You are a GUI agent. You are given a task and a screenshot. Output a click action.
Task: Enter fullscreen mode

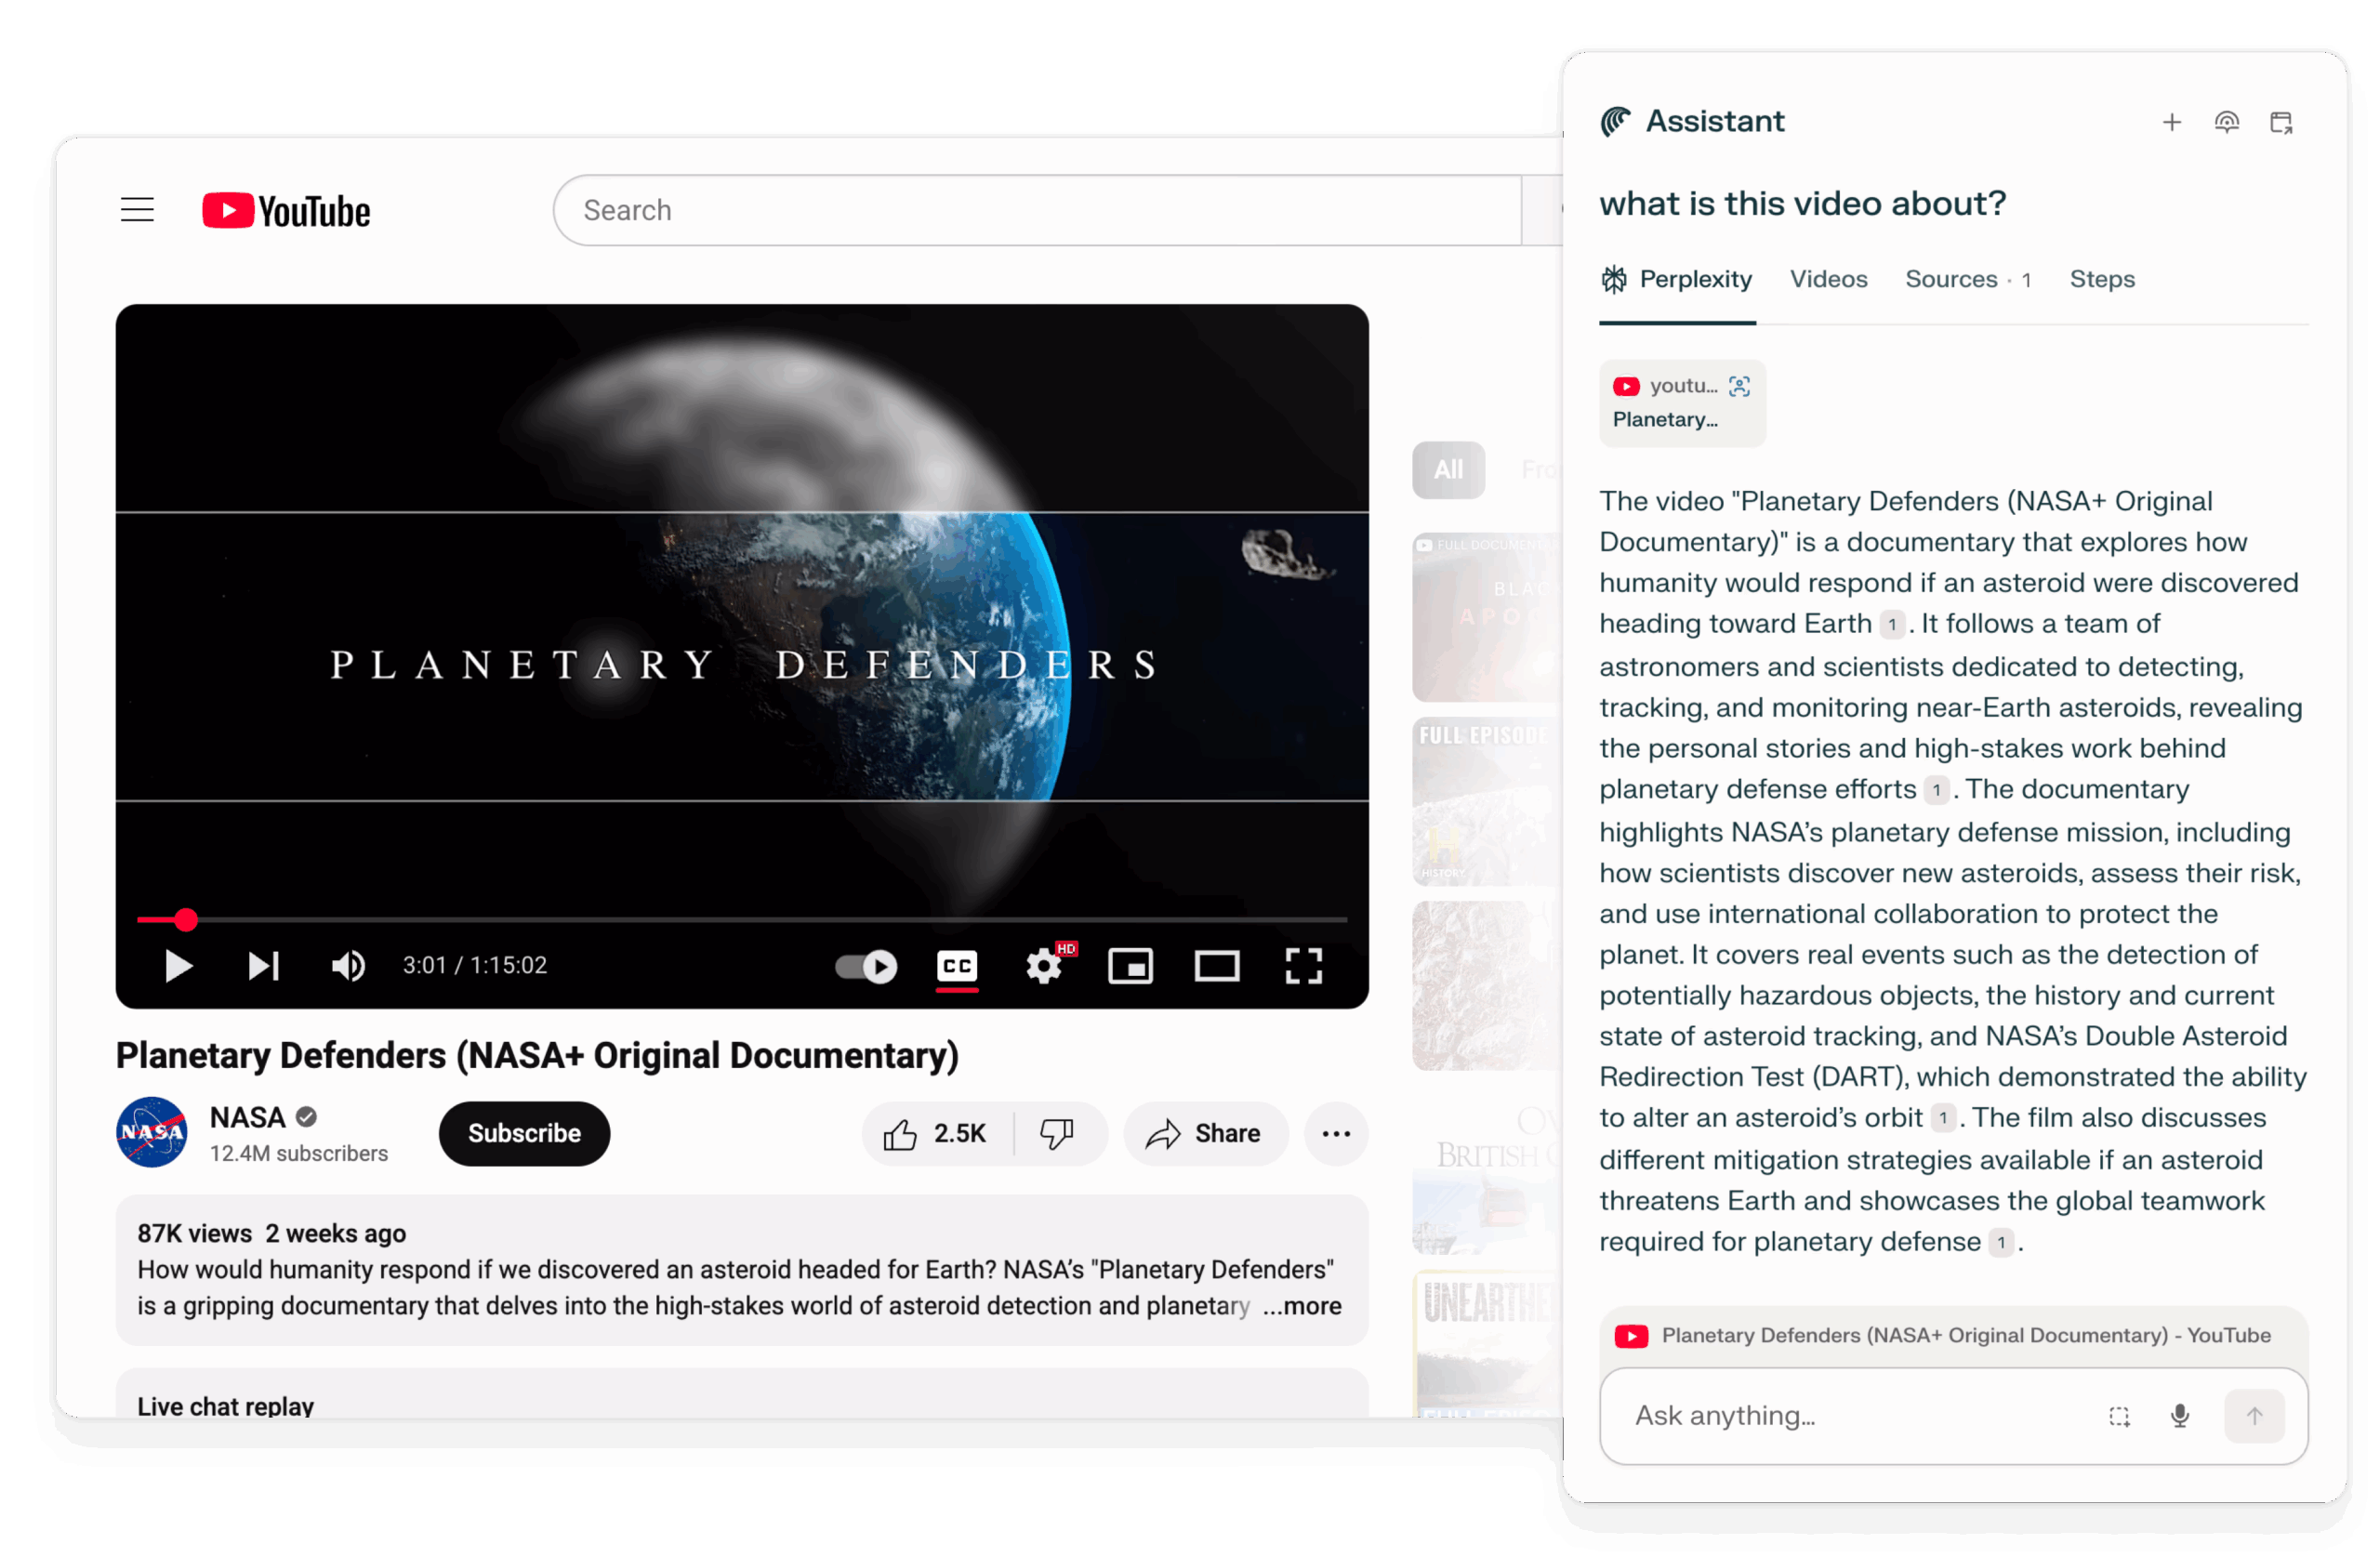(1303, 966)
